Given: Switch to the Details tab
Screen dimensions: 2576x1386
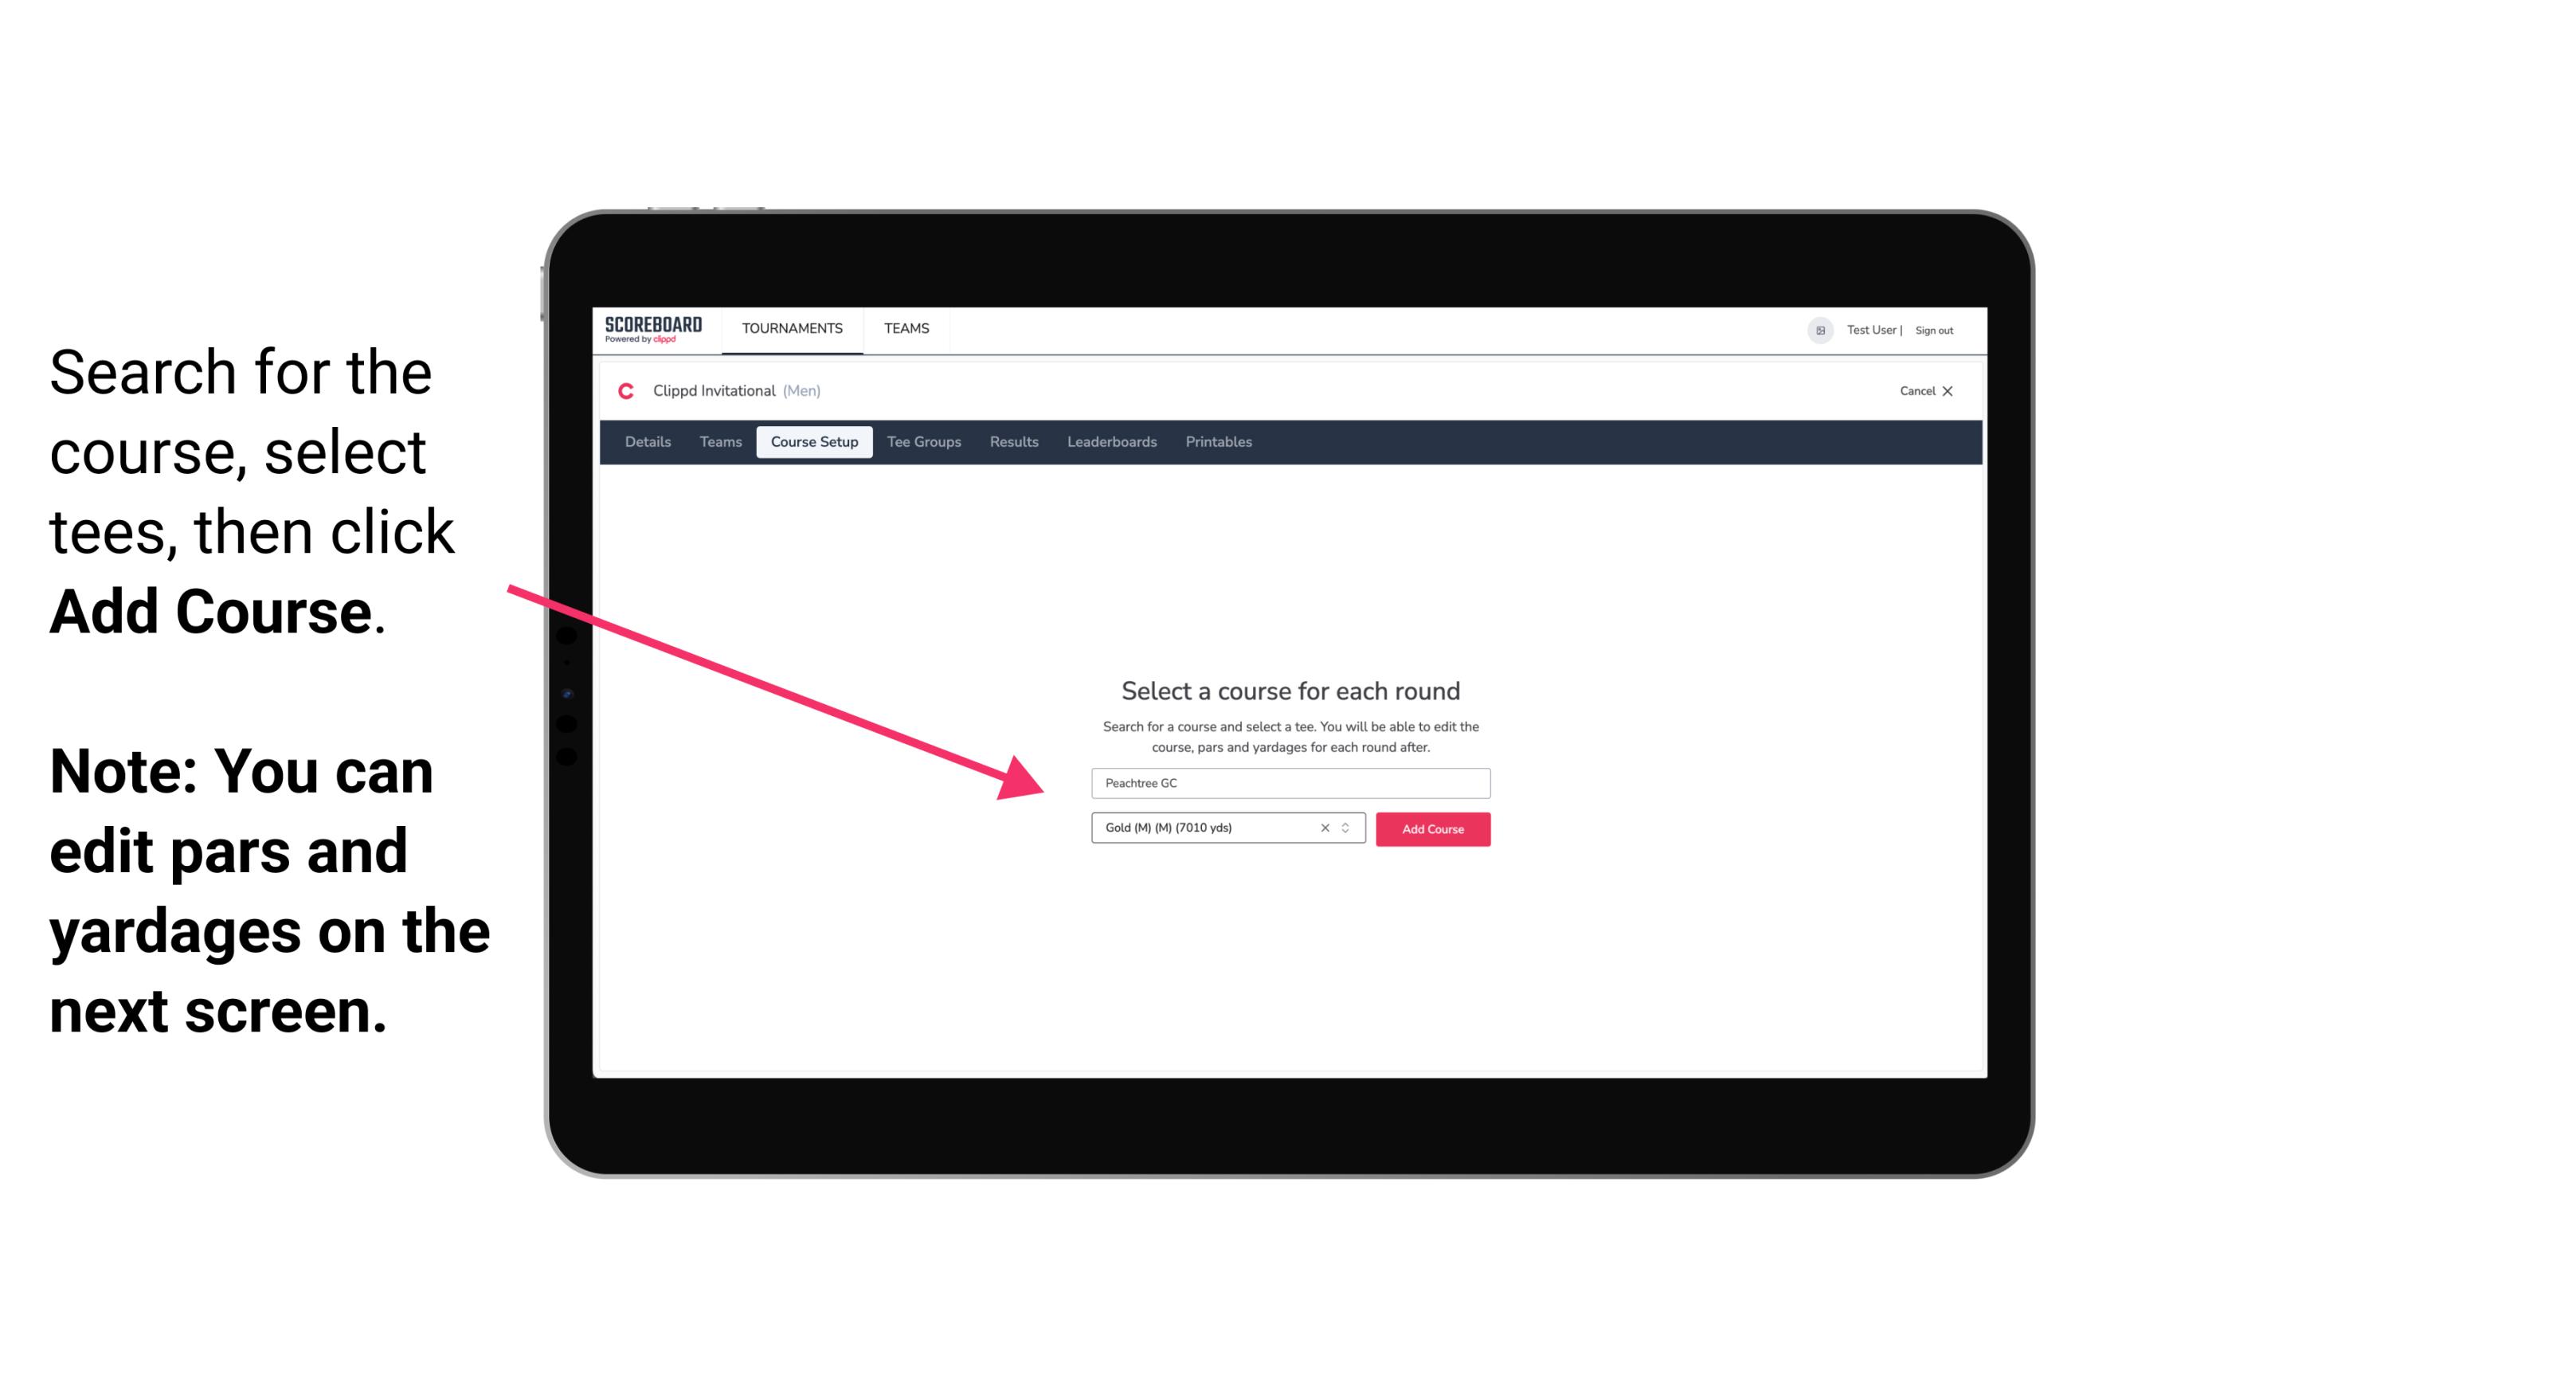Looking at the screenshot, I should point(648,442).
